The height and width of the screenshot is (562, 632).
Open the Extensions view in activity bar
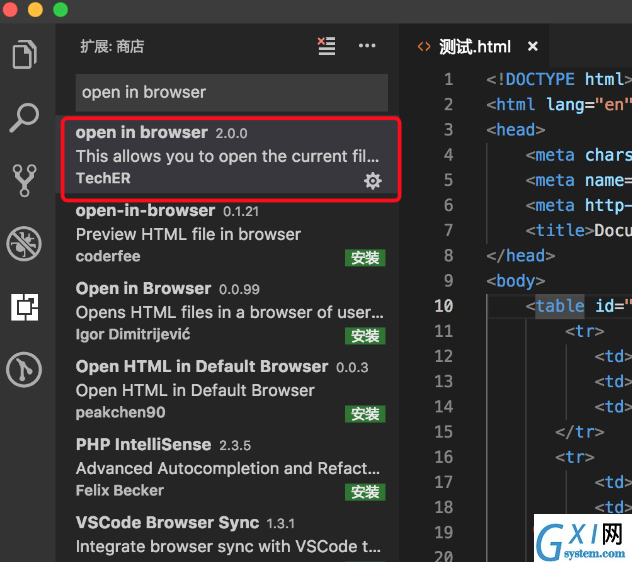(25, 307)
